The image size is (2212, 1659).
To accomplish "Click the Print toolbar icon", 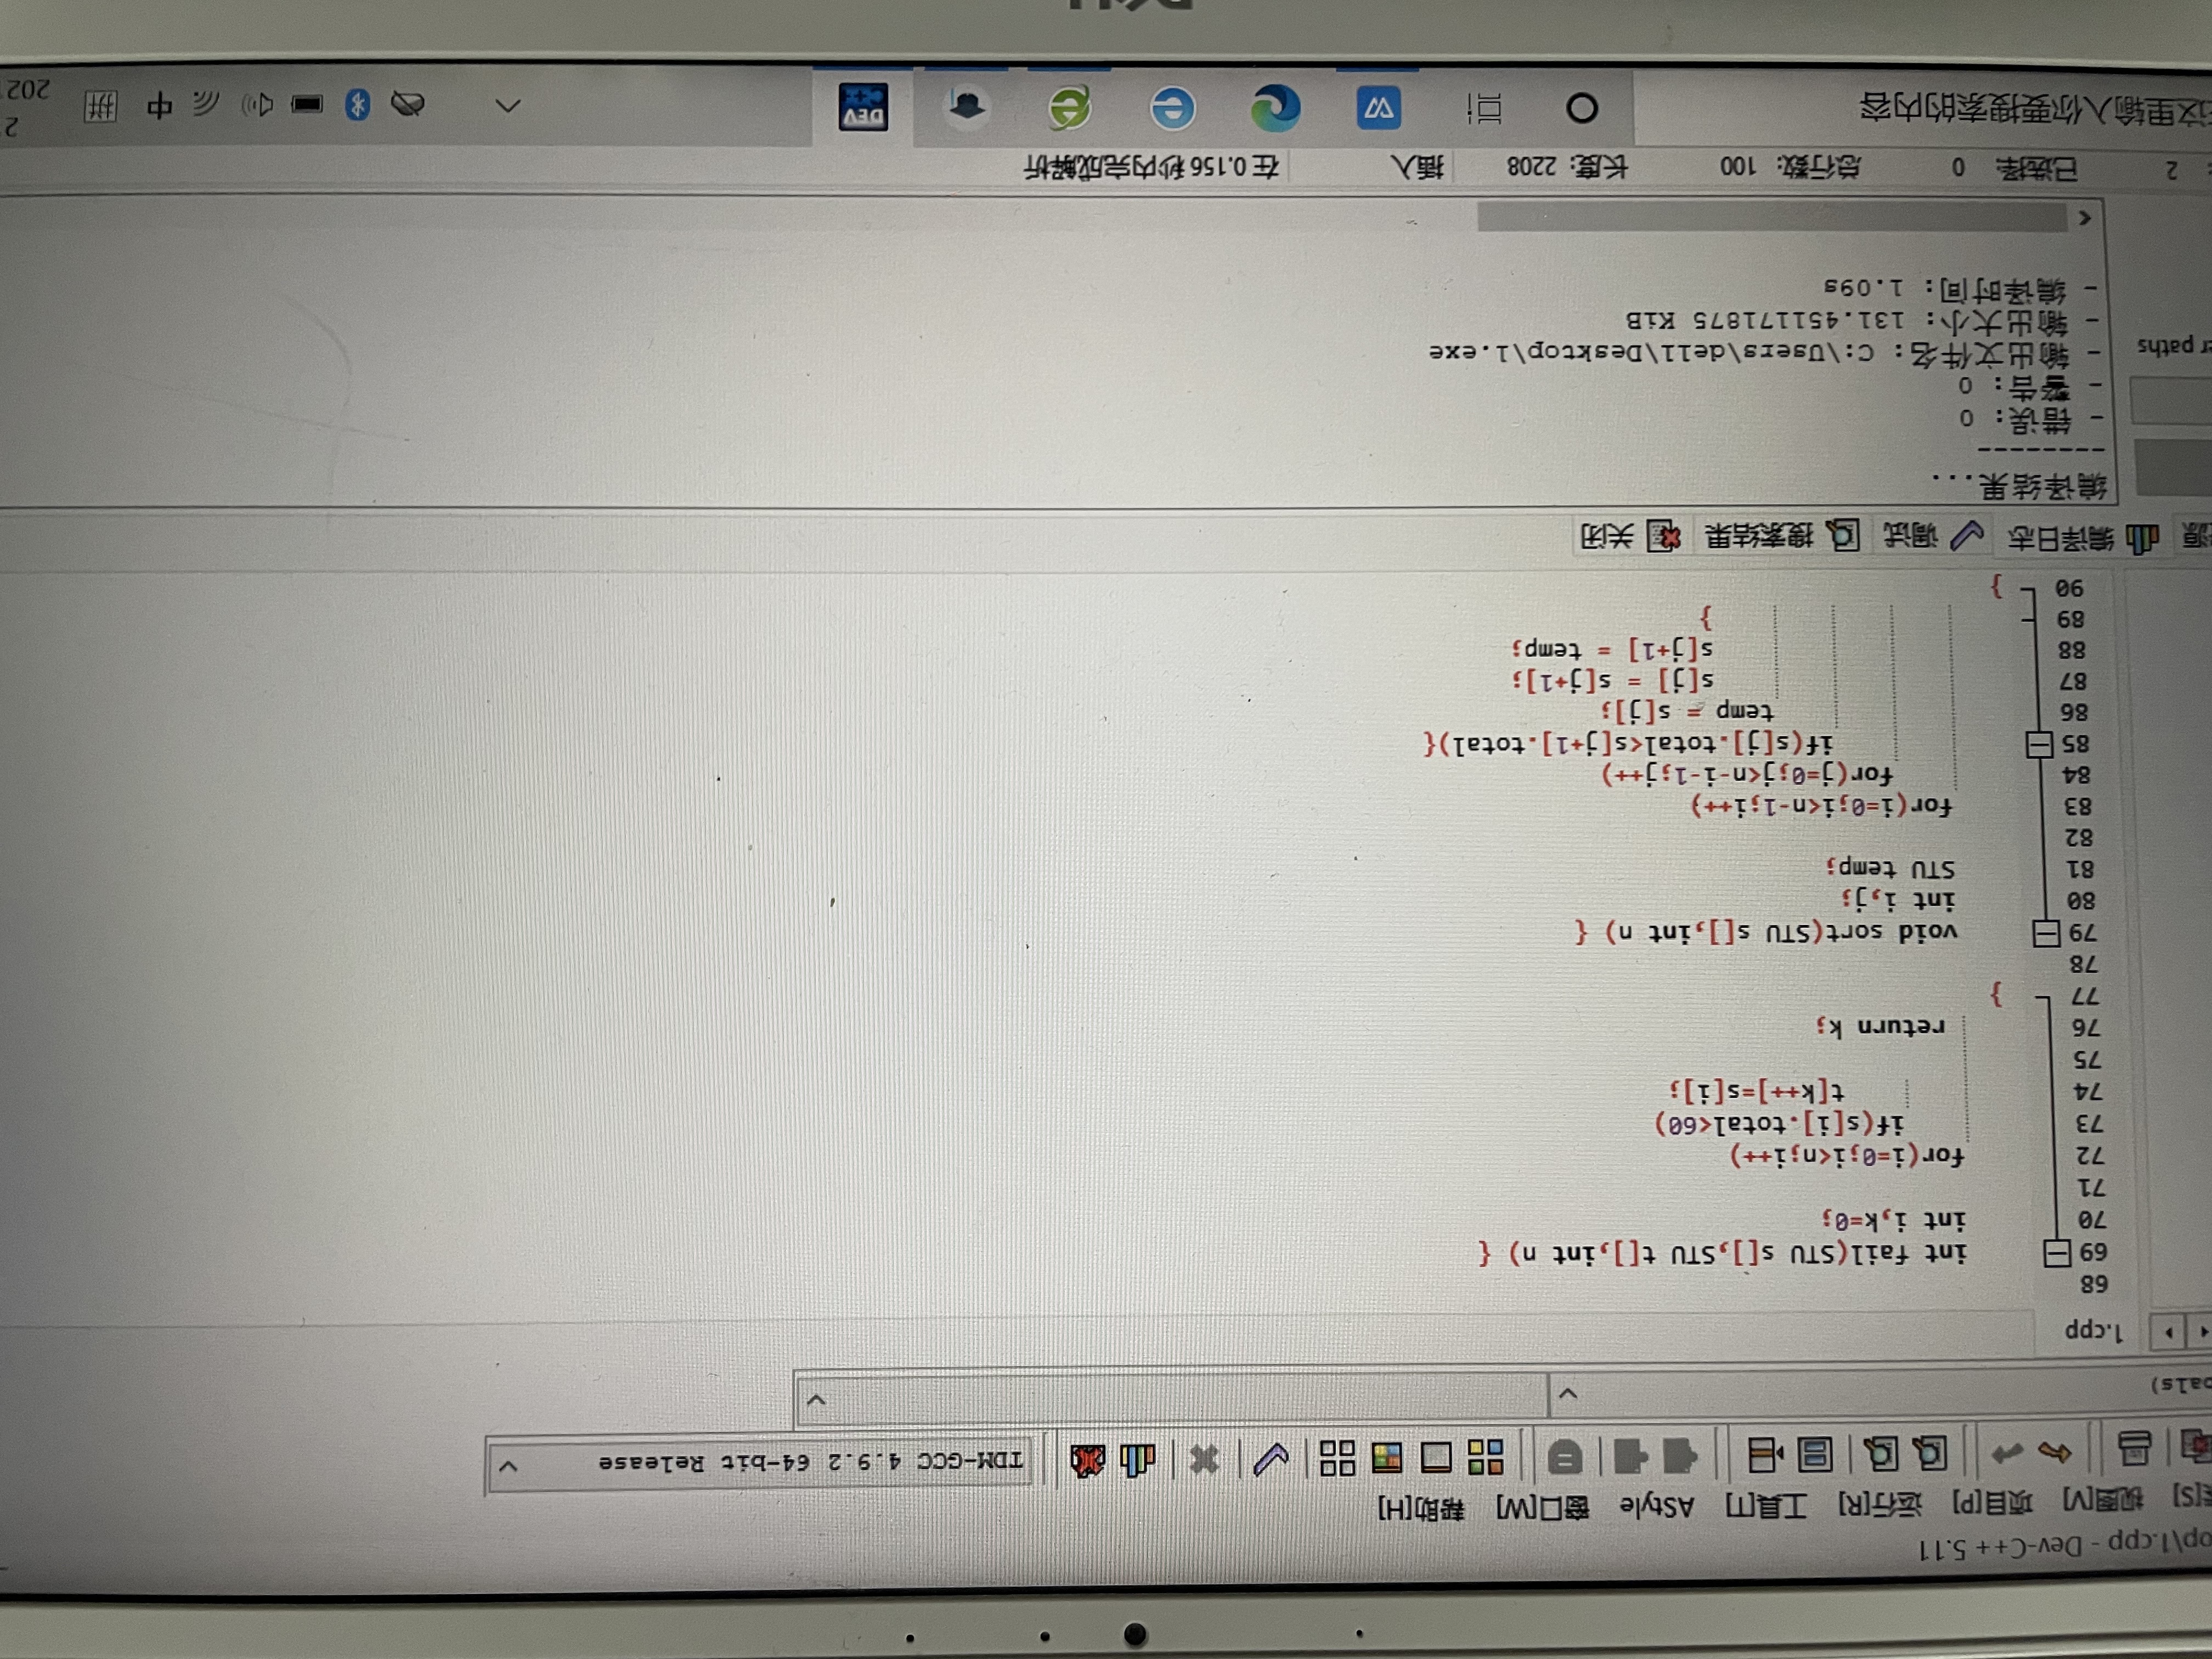I will [x=2134, y=1449].
